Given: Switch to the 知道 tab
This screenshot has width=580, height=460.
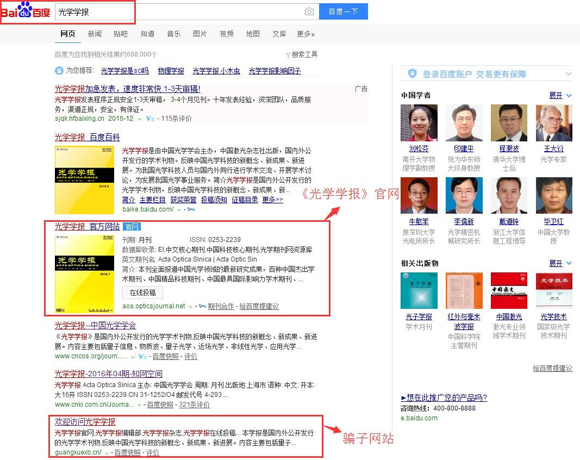Looking at the screenshot, I should click(147, 34).
